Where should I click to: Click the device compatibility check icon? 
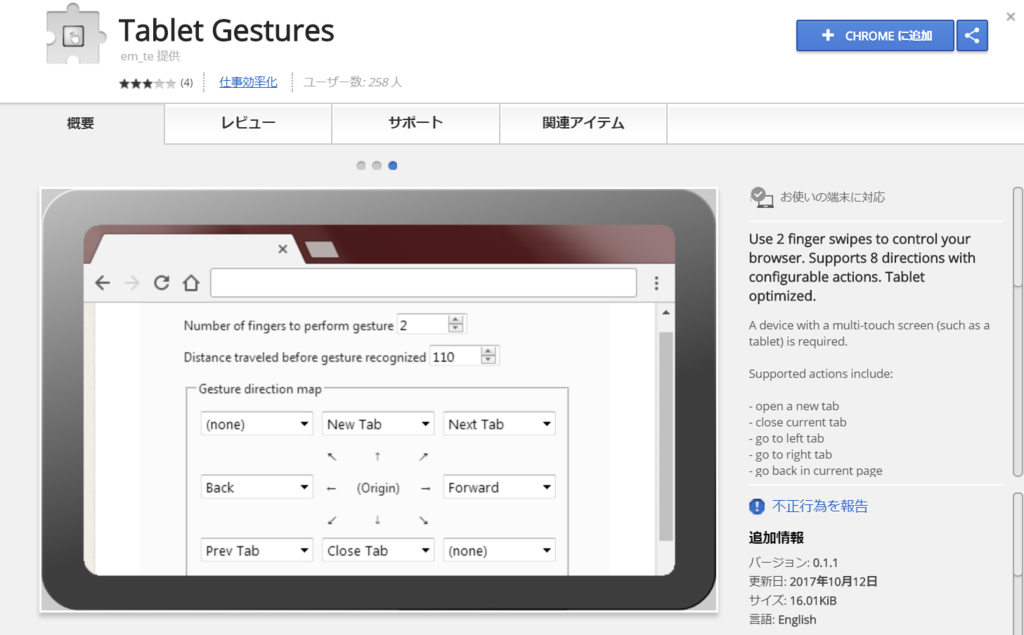pos(761,197)
